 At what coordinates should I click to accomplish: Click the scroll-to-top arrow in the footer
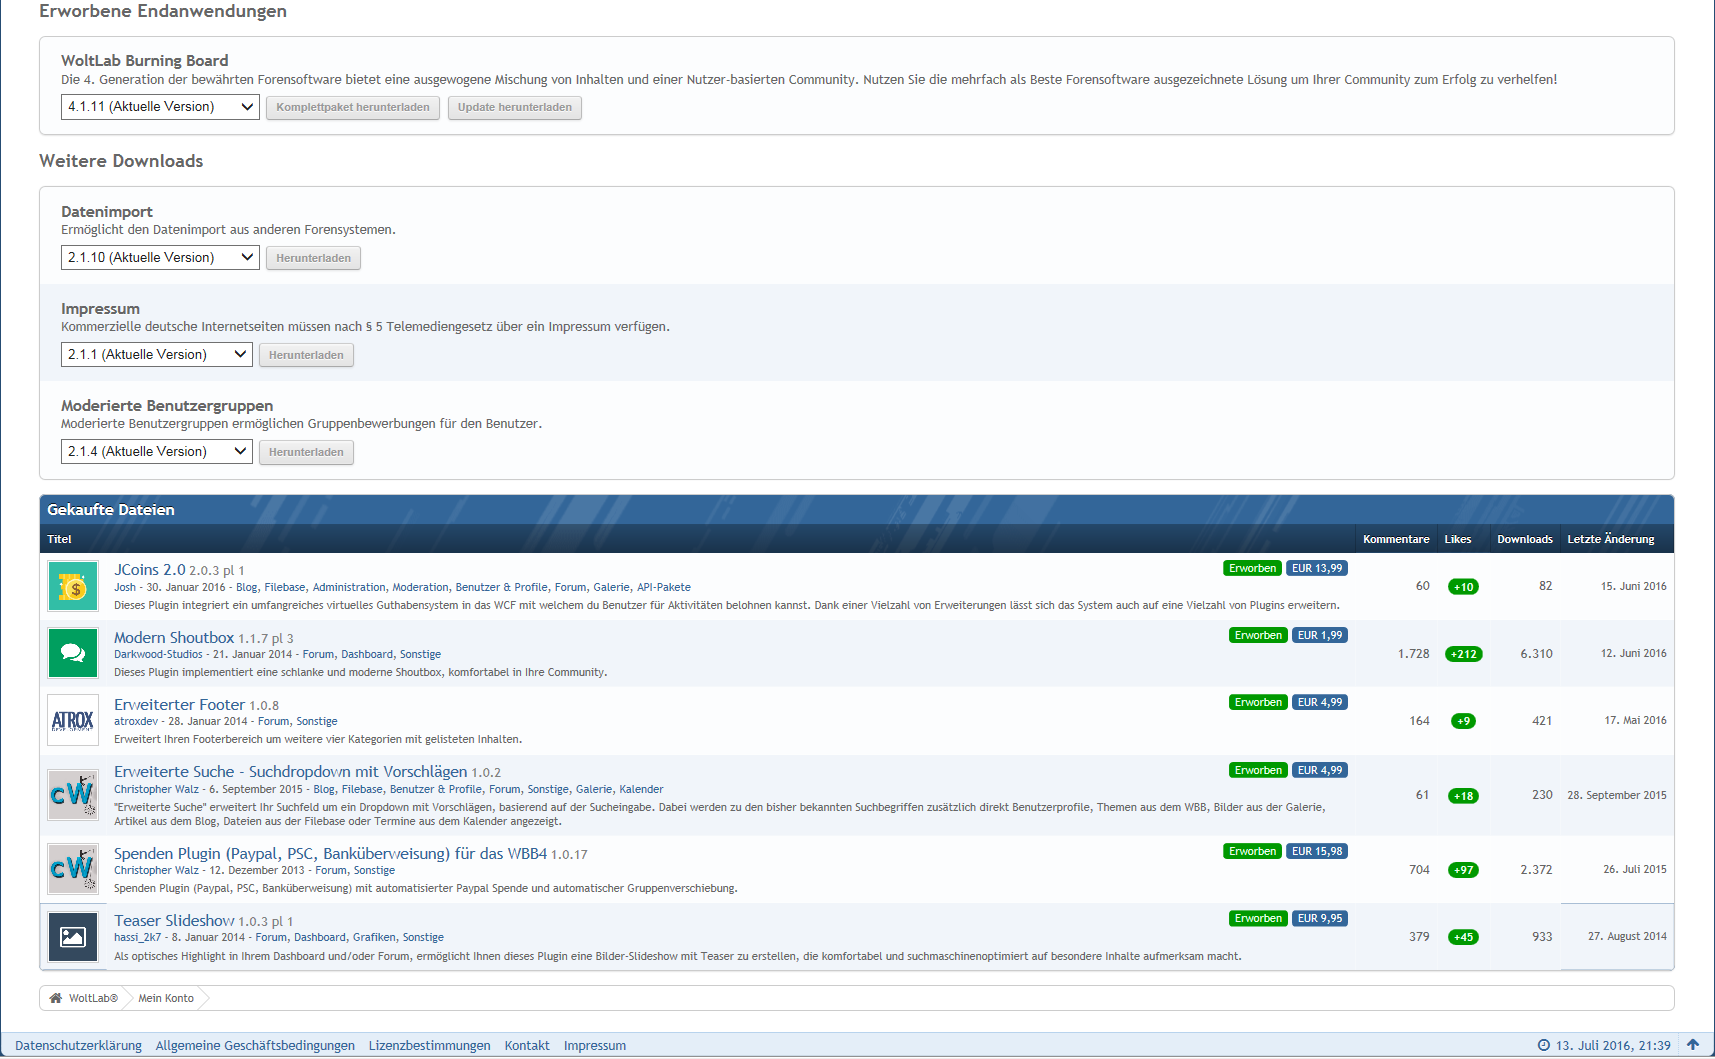[1693, 1045]
